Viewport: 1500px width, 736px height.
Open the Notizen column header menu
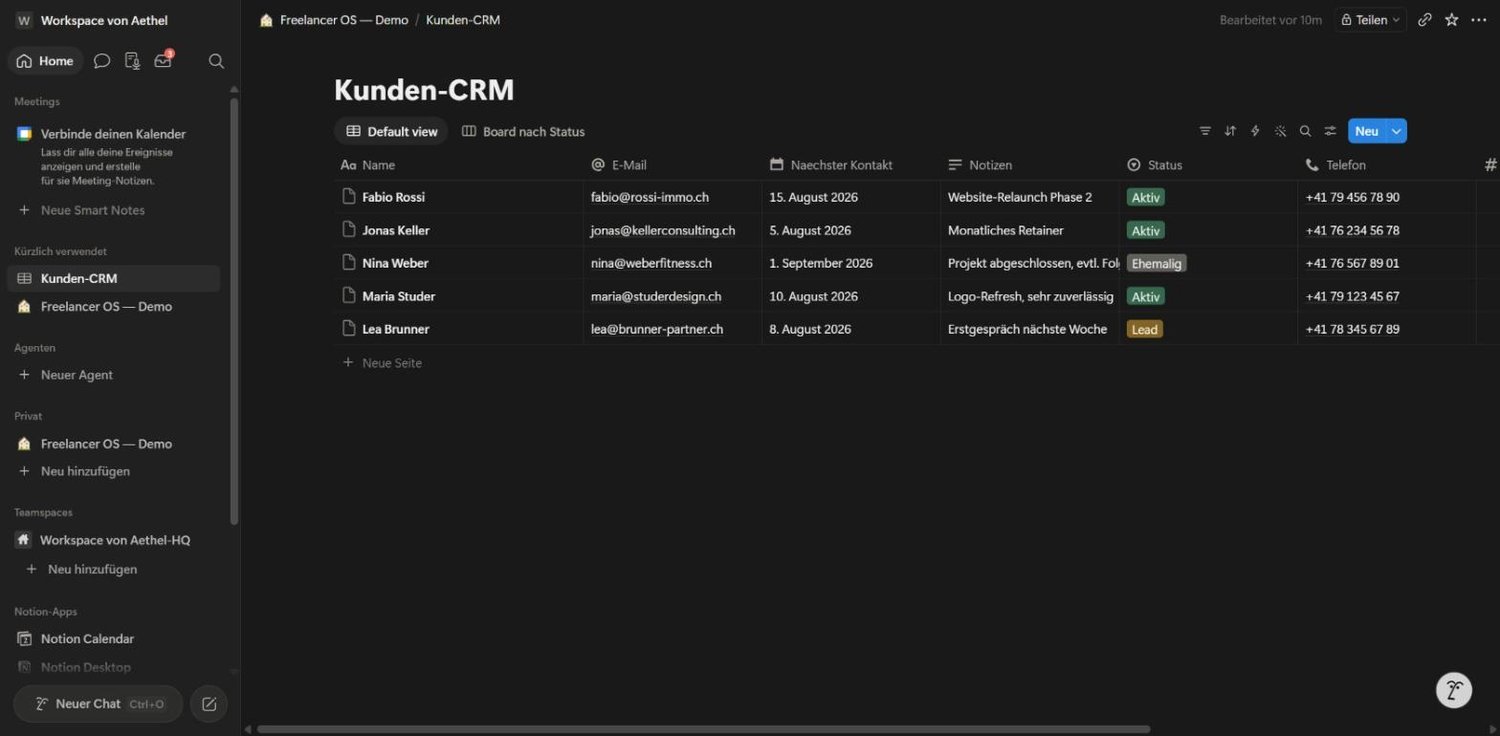coord(1030,165)
